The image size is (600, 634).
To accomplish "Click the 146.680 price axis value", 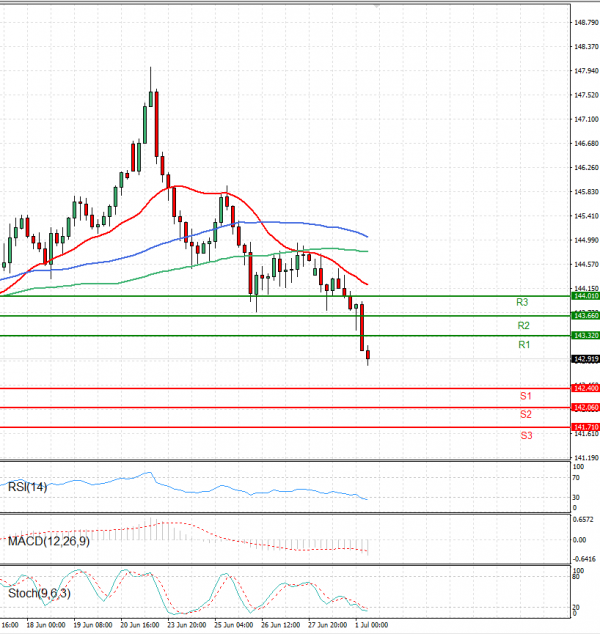I will (x=586, y=144).
